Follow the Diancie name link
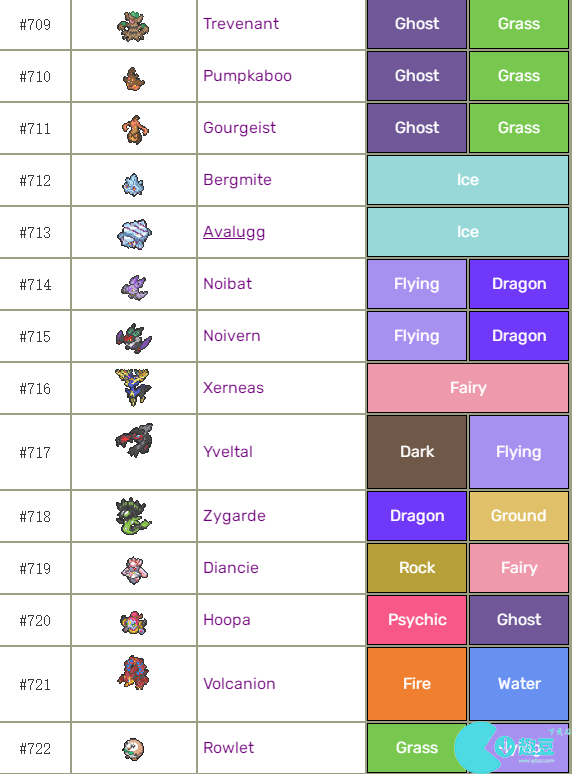Screen dimensions: 572x774 [231, 567]
